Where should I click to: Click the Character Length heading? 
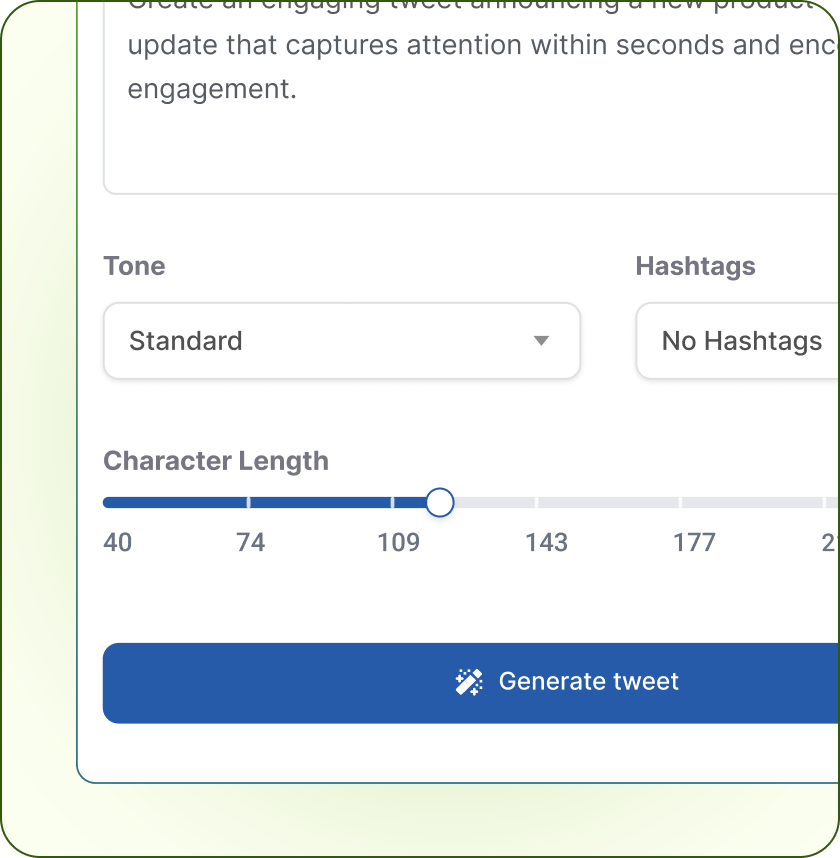click(216, 461)
